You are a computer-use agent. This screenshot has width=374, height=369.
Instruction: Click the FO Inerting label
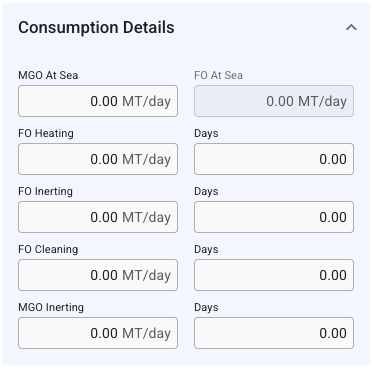[45, 191]
